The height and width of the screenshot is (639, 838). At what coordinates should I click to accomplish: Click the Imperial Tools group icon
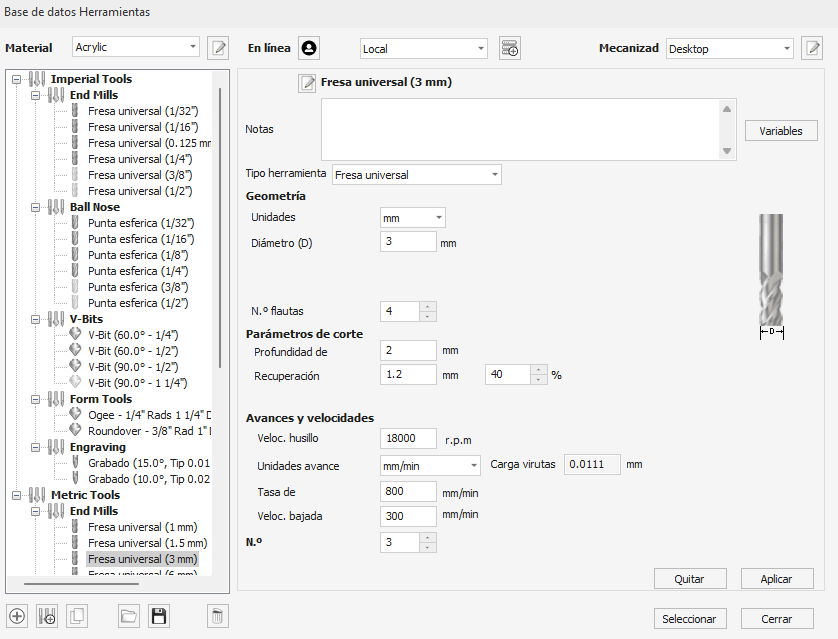tap(36, 79)
